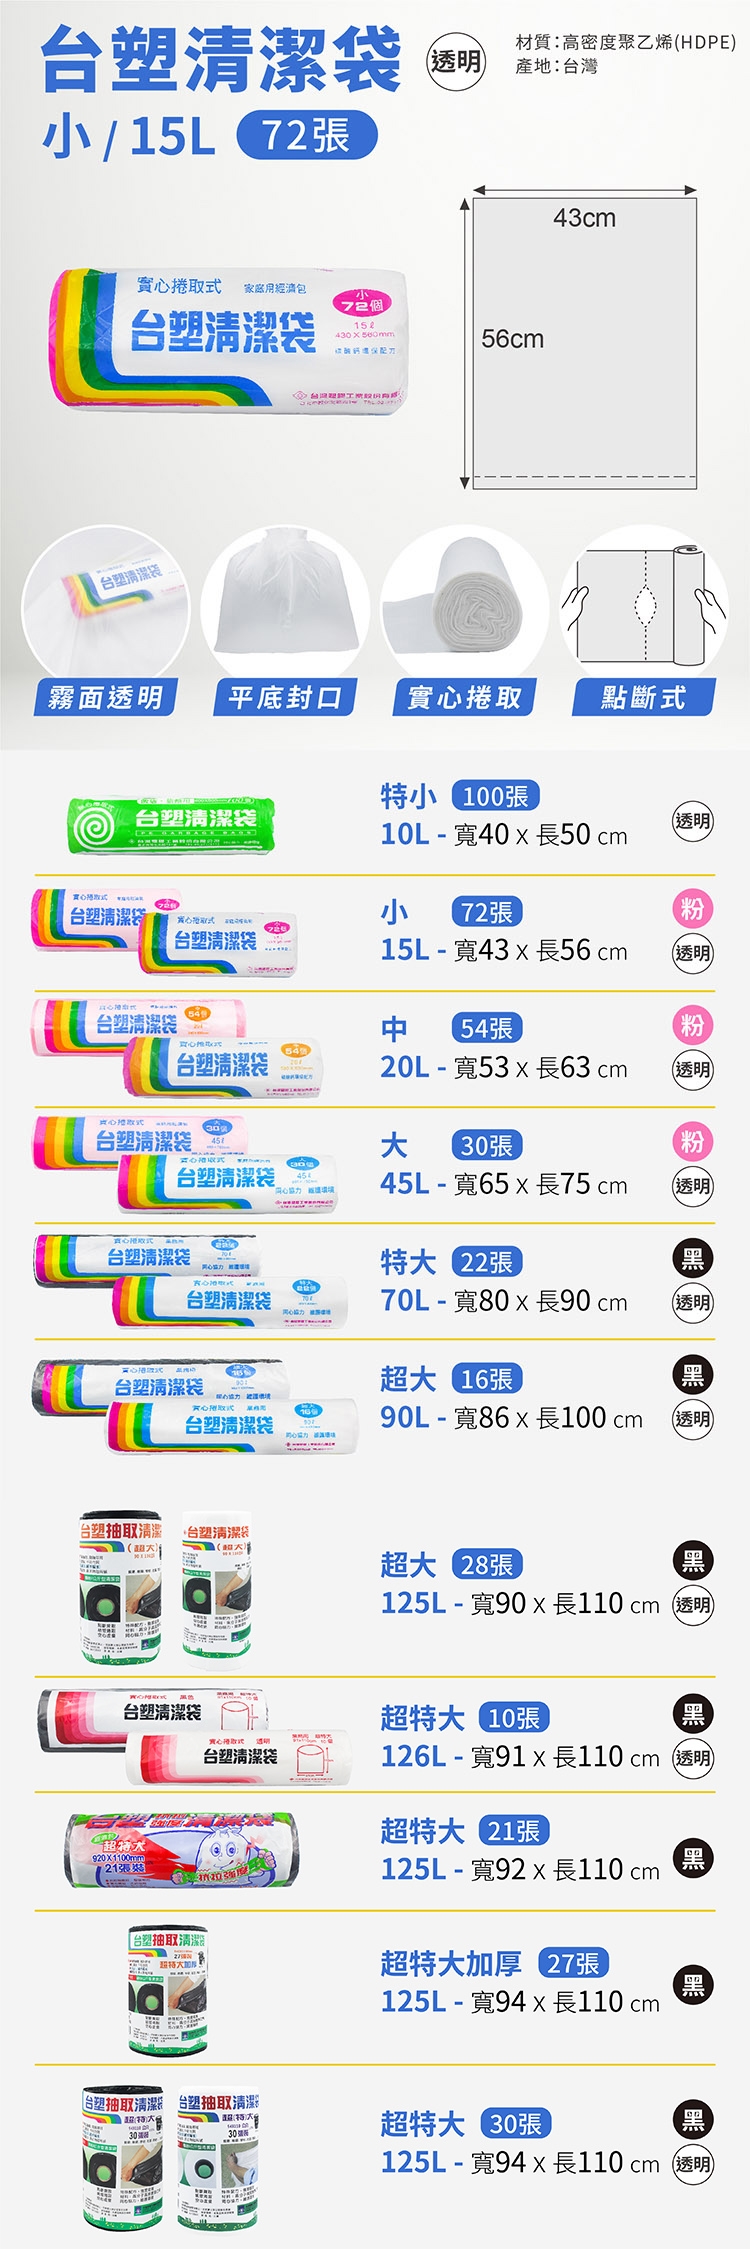Click the tear-off perforation roll illustration
The height and width of the screenshot is (2249, 750).
(x=644, y=606)
